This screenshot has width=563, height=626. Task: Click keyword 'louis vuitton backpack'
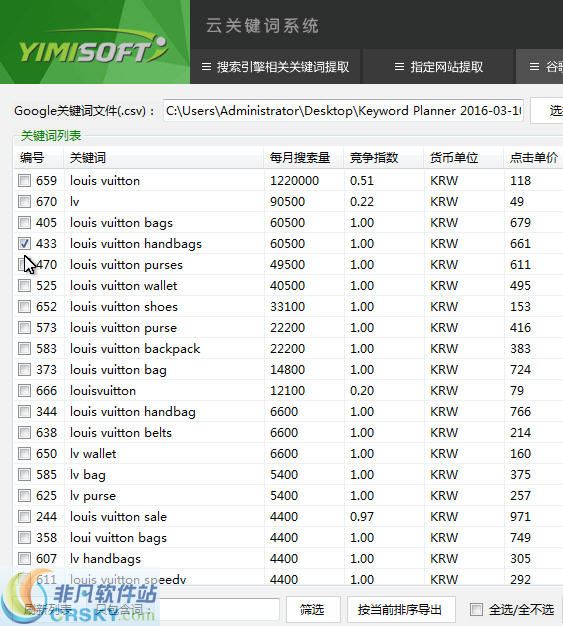pos(135,349)
